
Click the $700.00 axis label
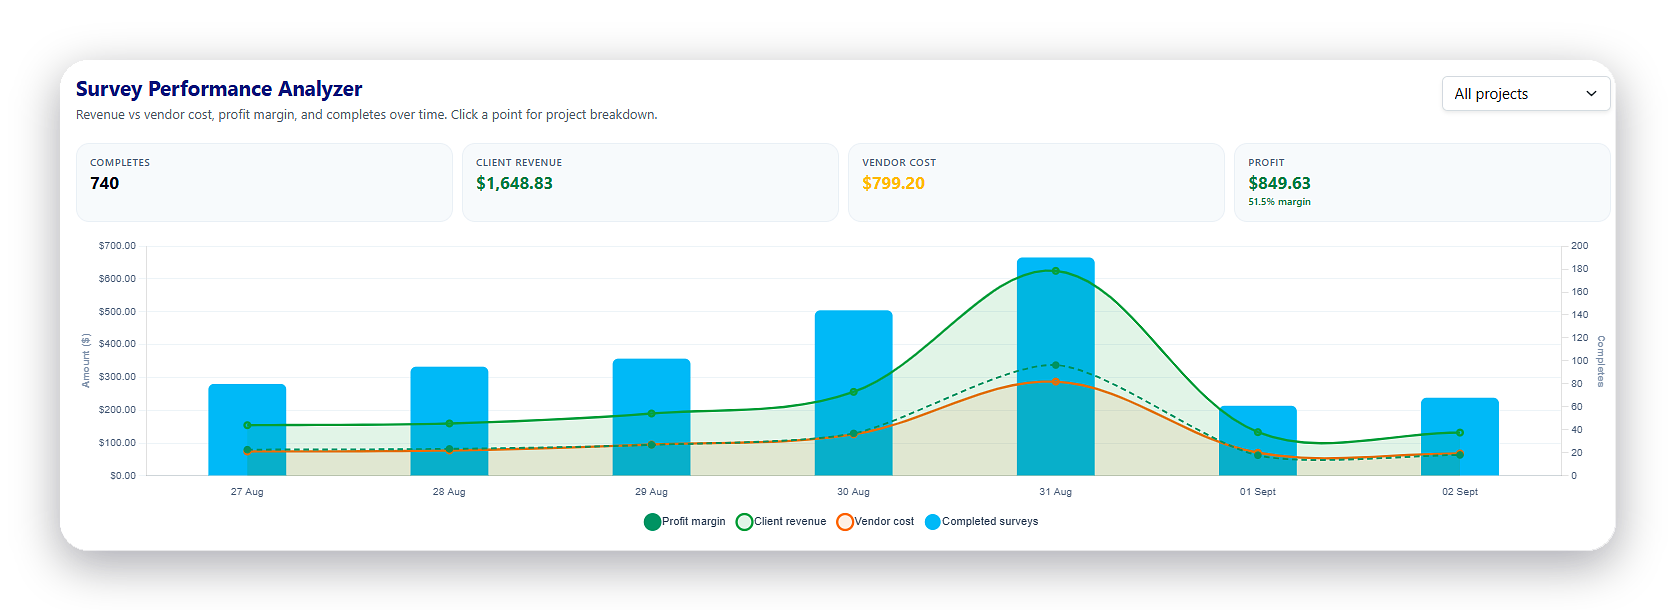click(117, 246)
